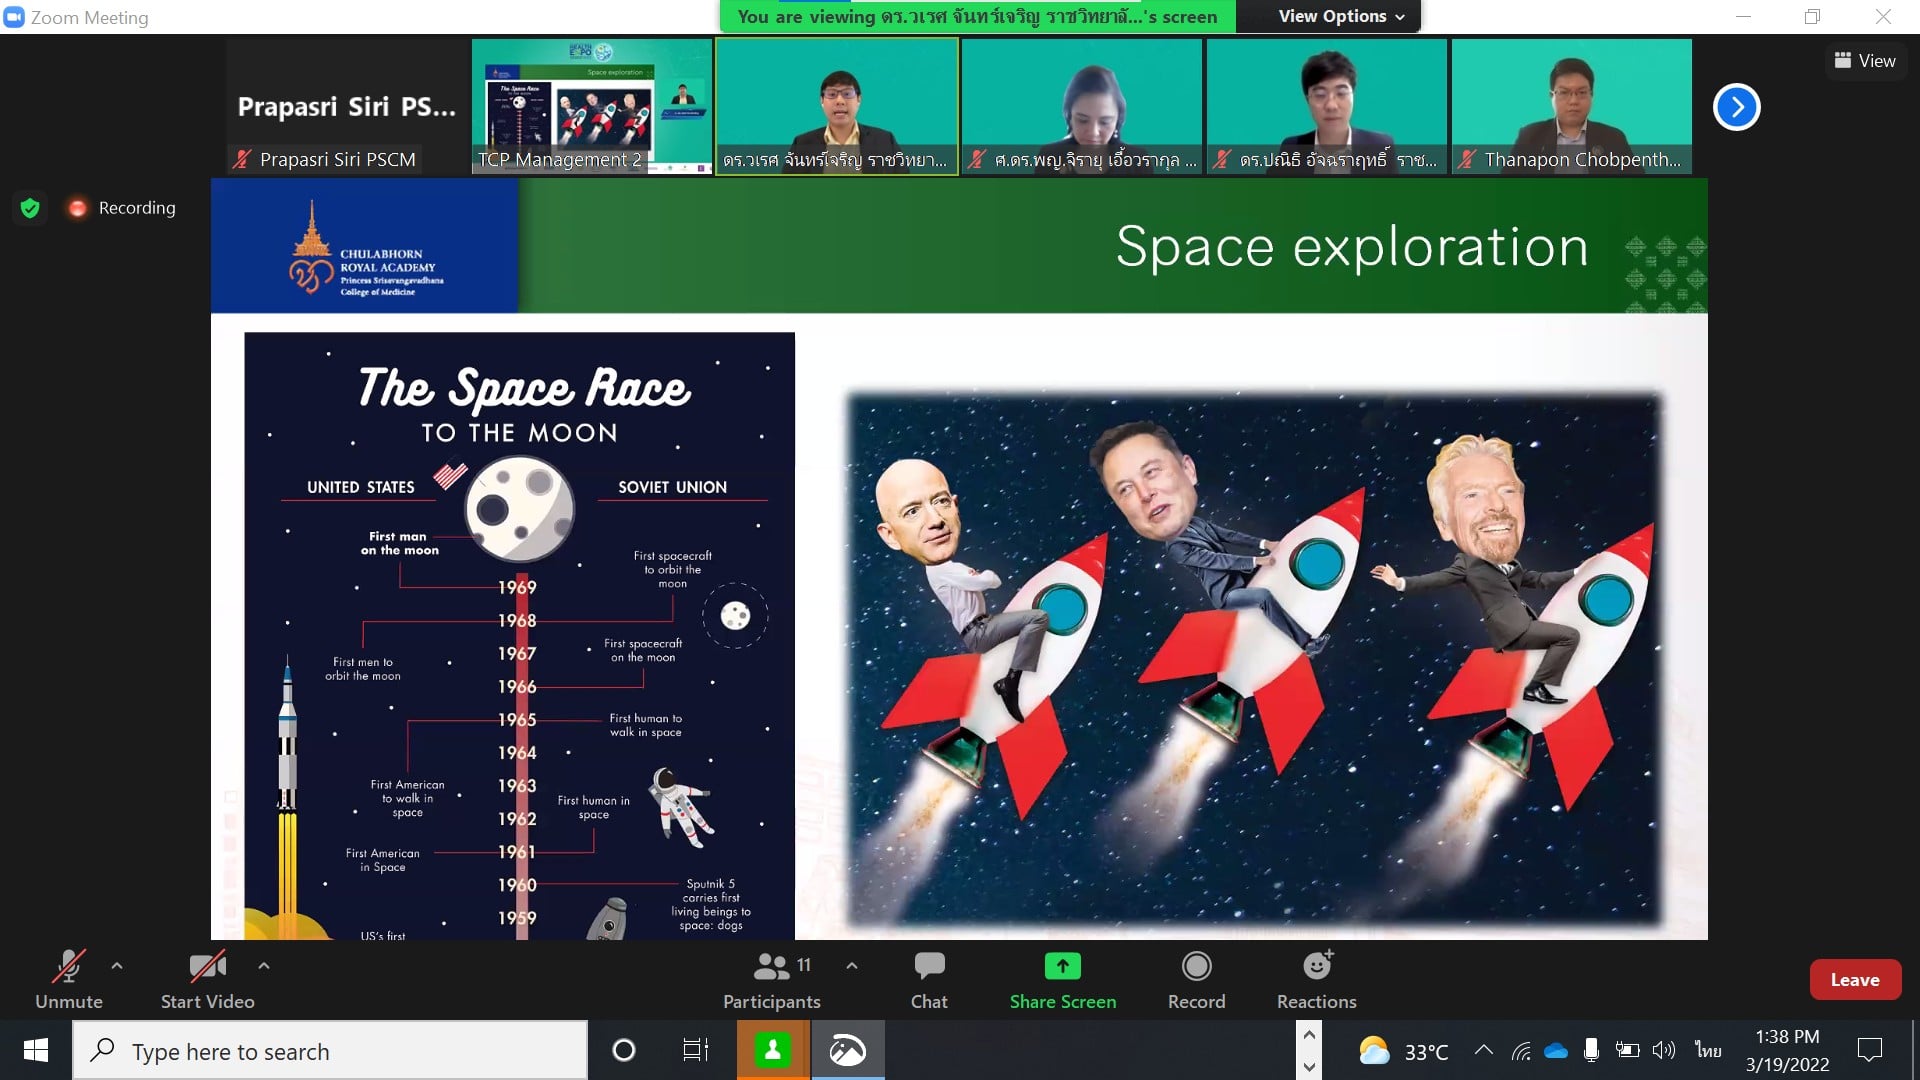Select the ดร.ปณิธิ video tile

pyautogui.click(x=1327, y=107)
